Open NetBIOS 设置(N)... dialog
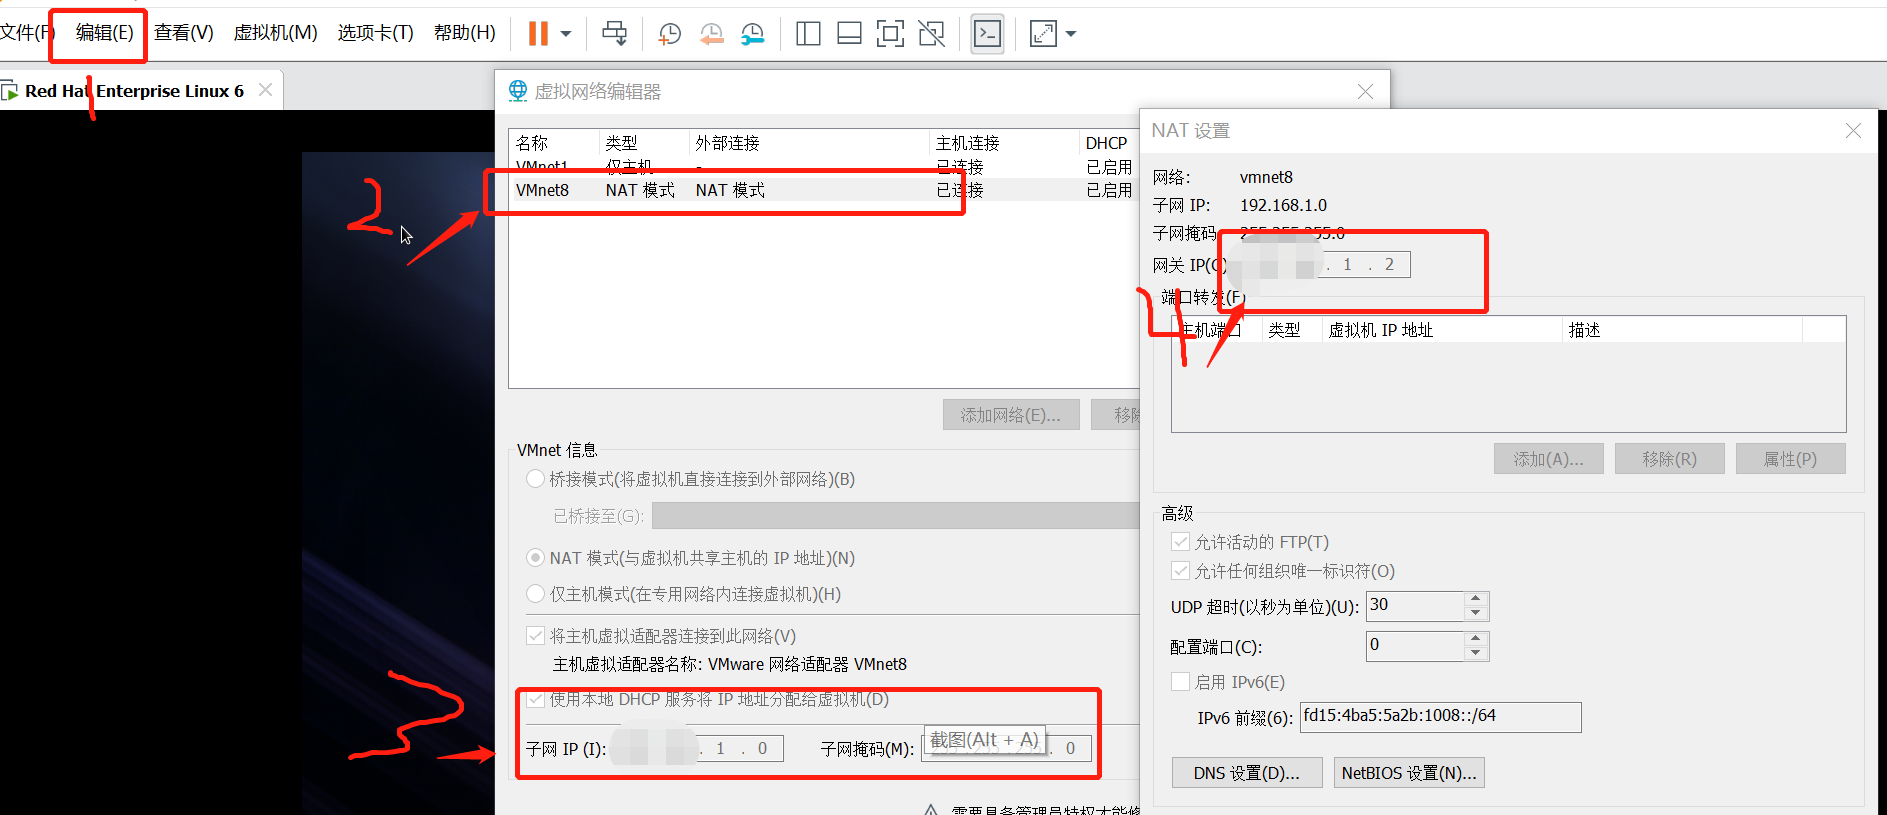 [x=1409, y=773]
